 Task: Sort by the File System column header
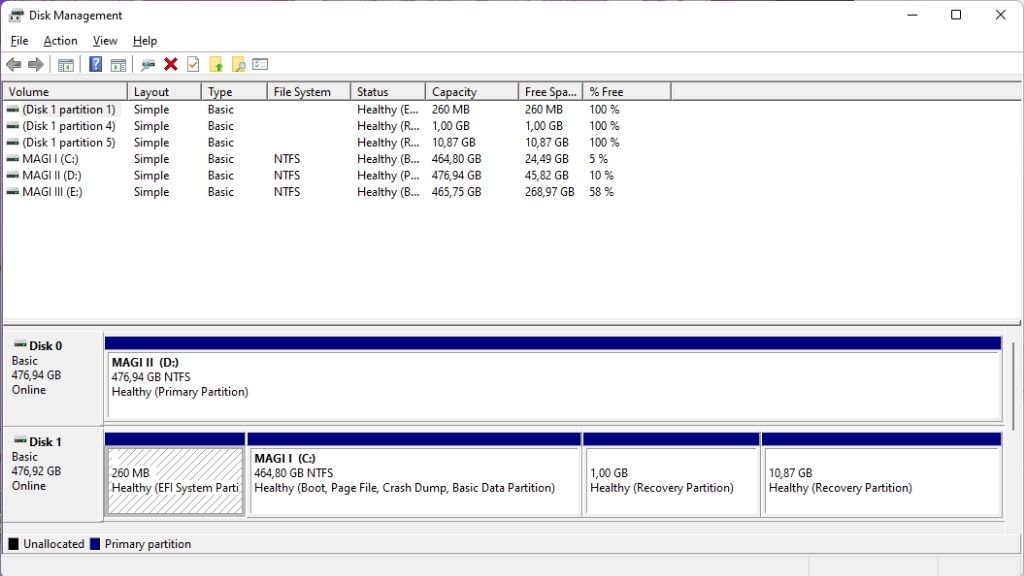click(309, 91)
